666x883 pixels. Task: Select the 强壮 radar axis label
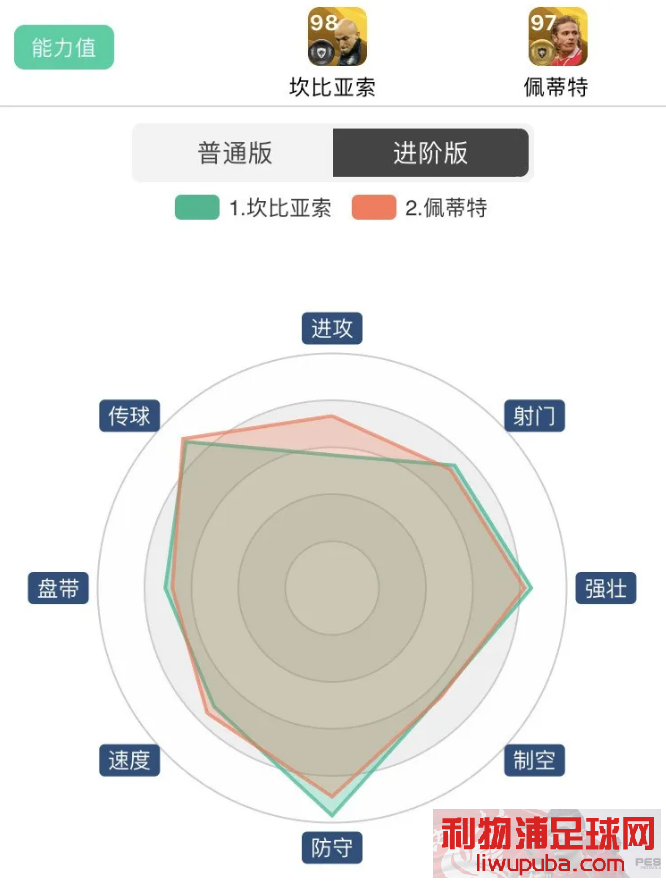pyautogui.click(x=606, y=588)
